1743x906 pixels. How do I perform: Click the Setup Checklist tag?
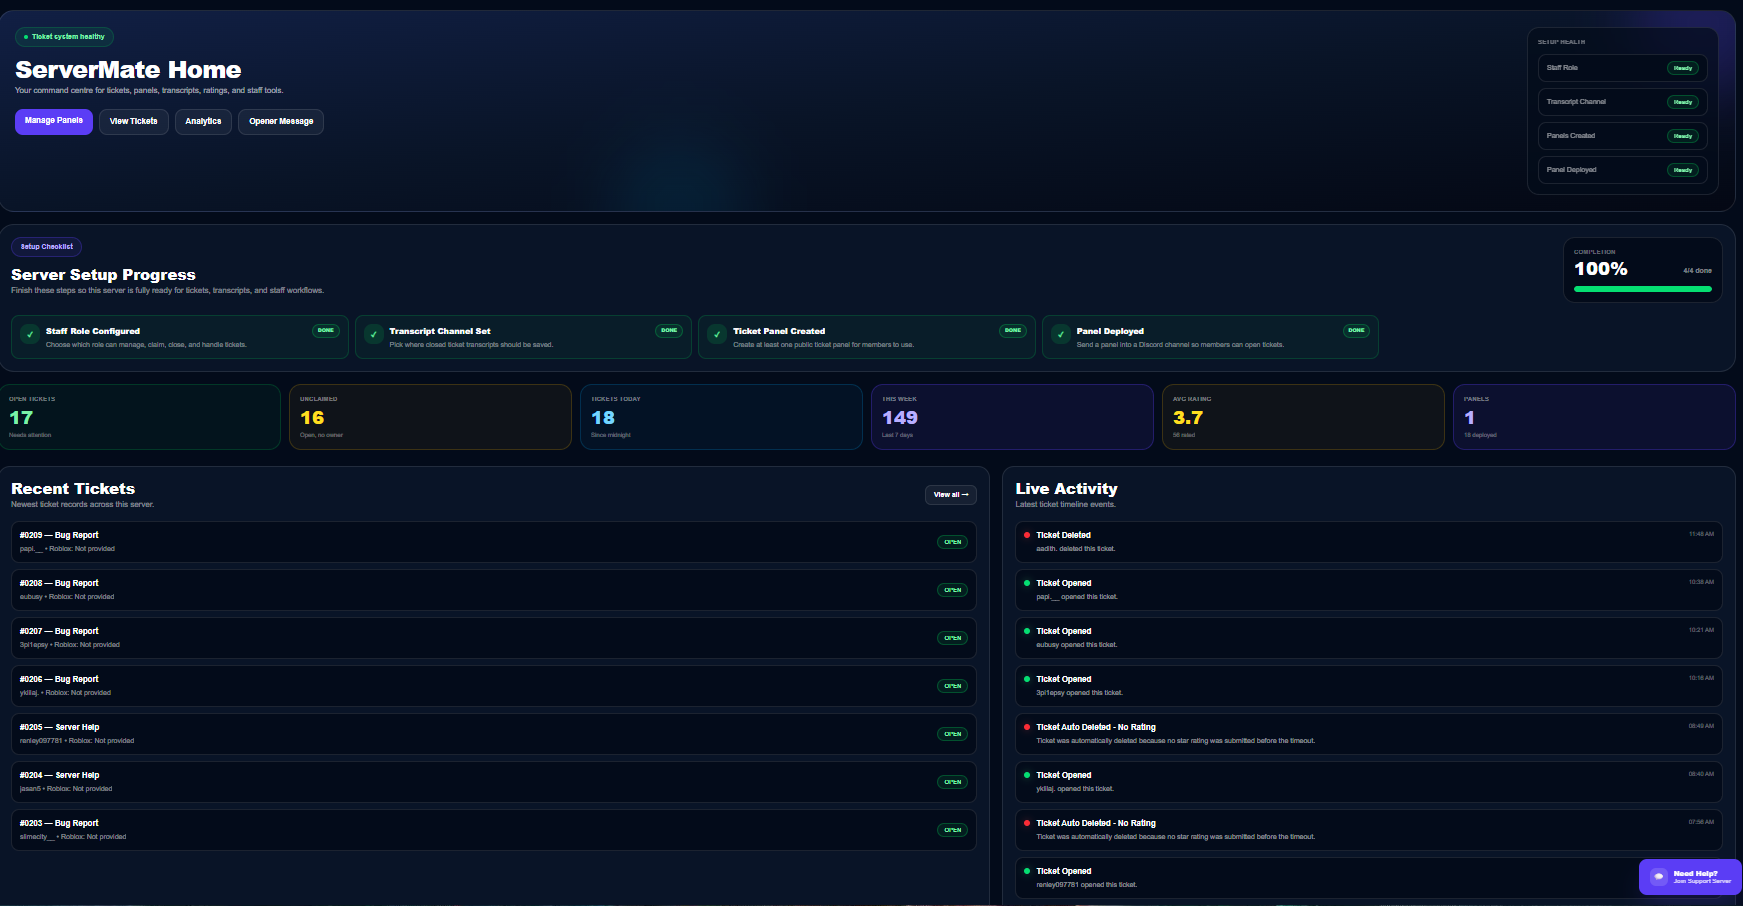46,246
